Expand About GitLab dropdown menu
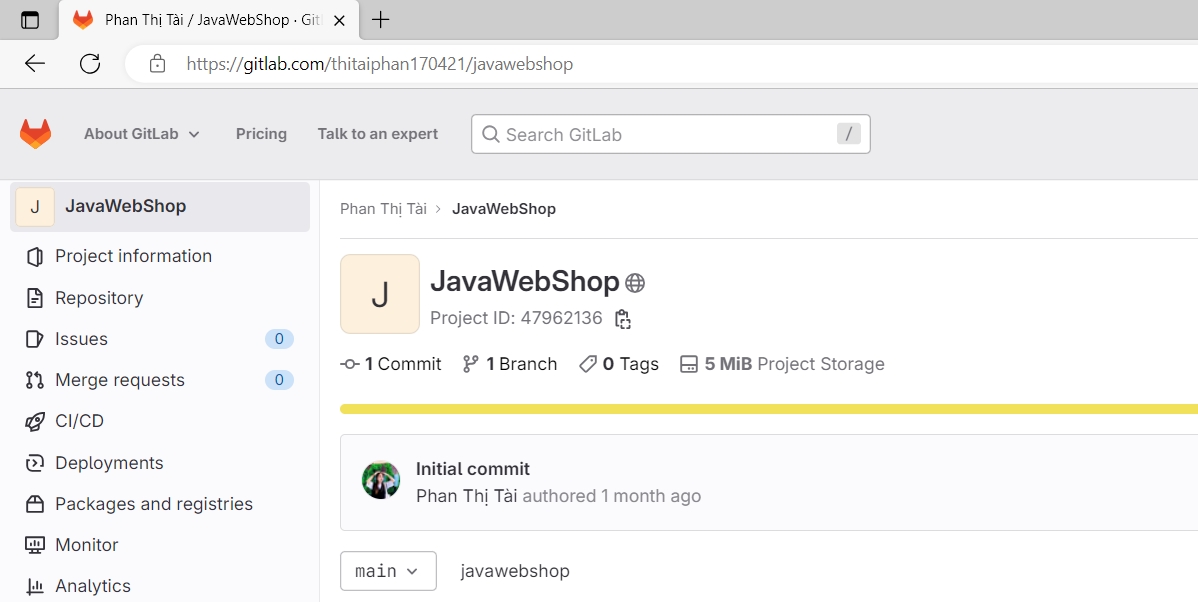The image size is (1198, 602). pos(142,134)
